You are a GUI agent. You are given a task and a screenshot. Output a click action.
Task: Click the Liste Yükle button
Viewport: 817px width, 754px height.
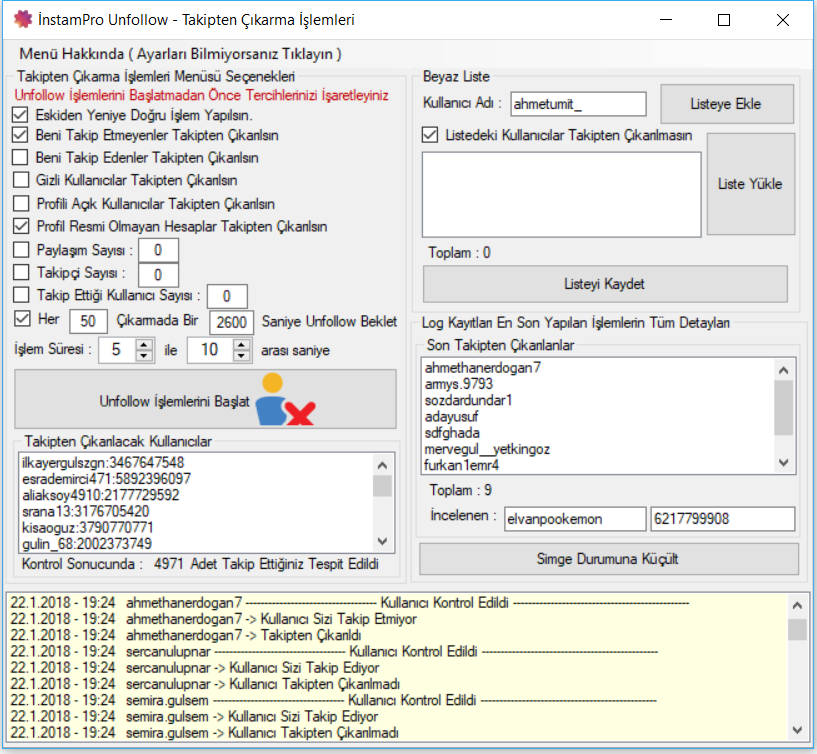(750, 184)
